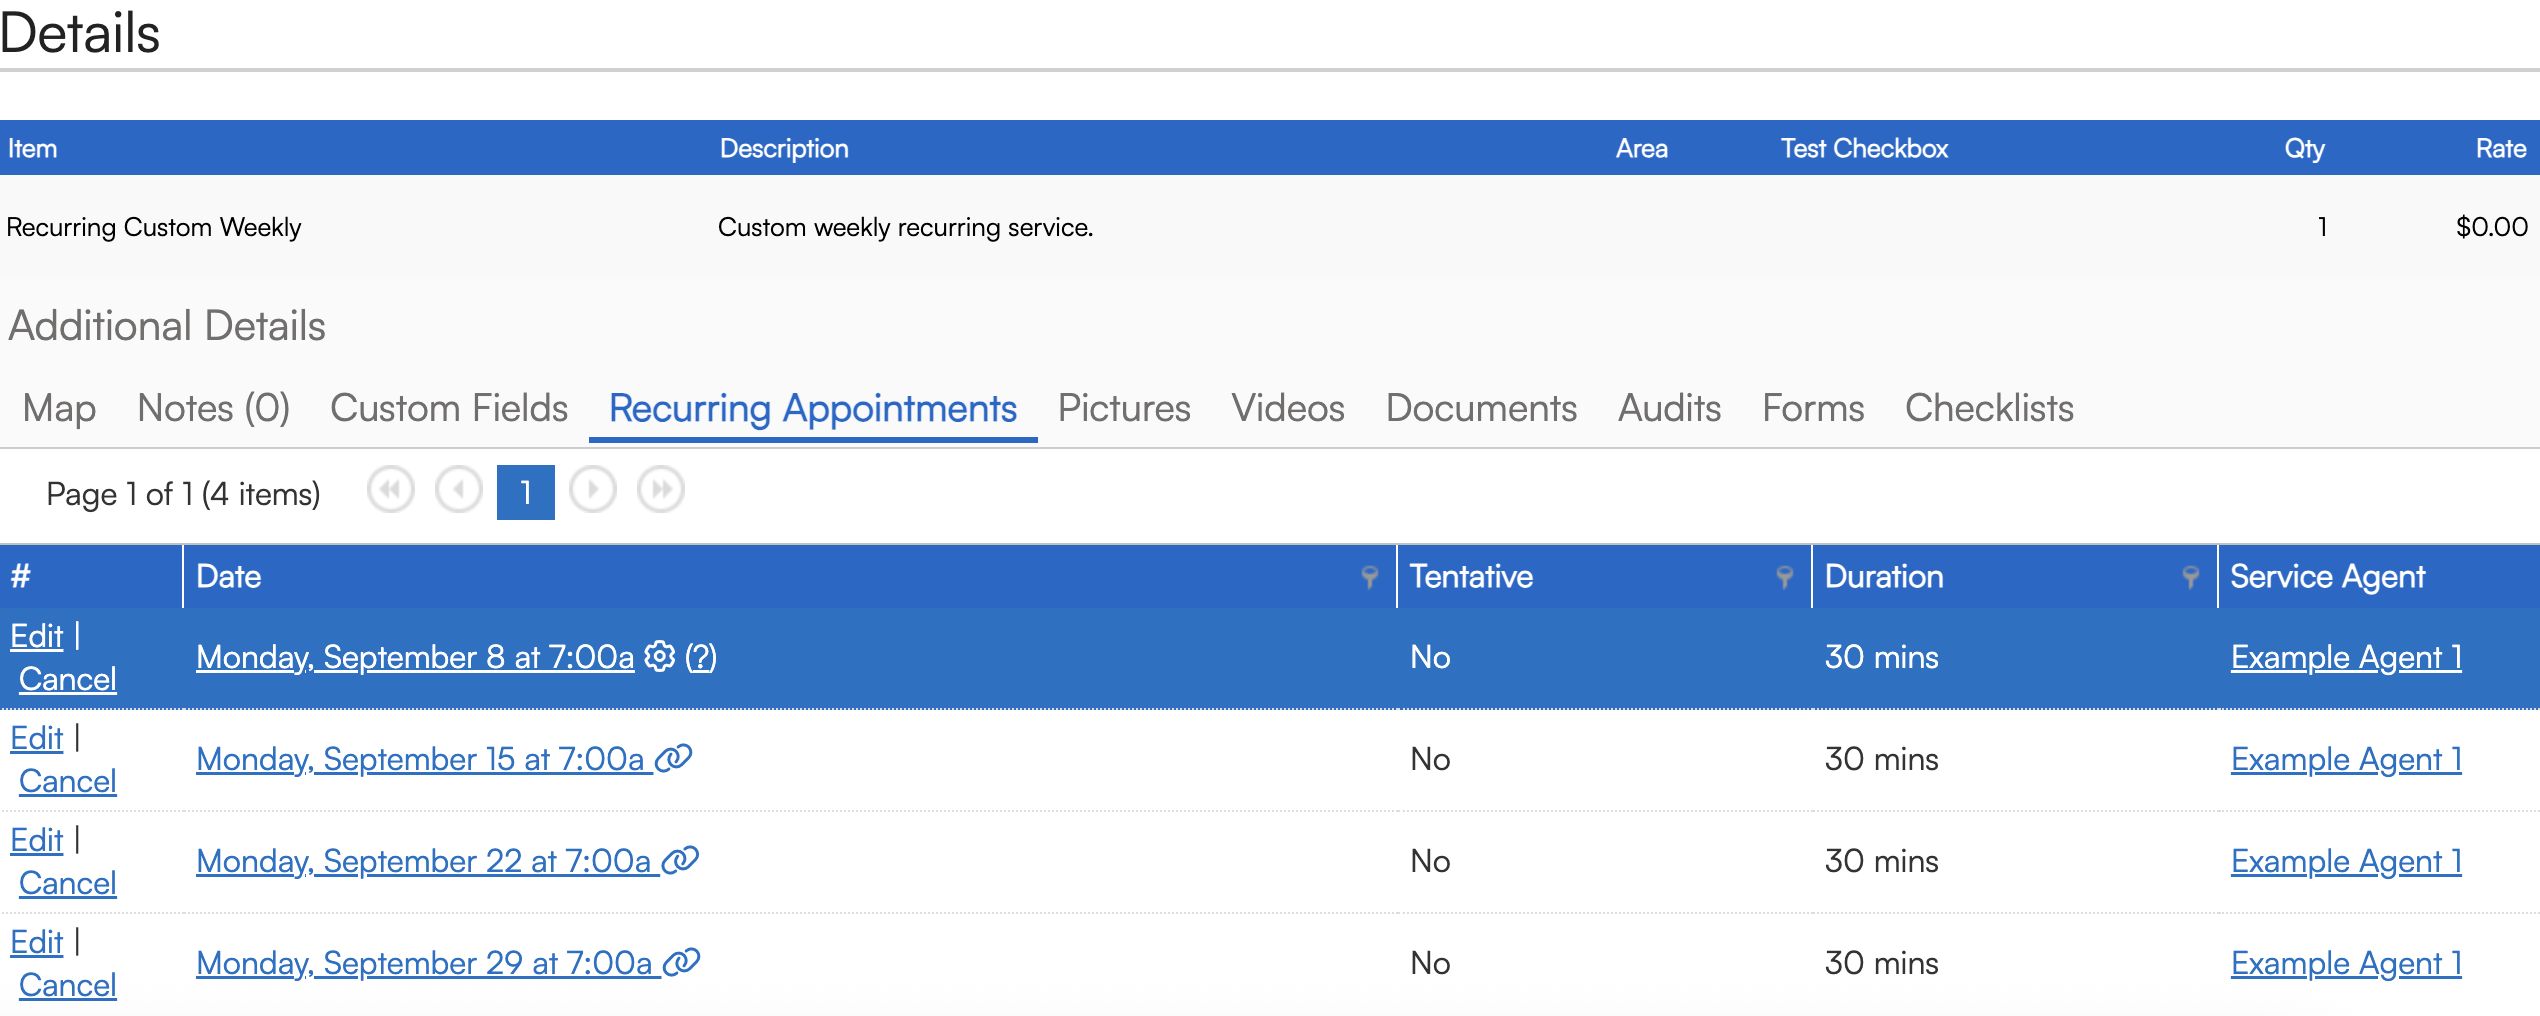The height and width of the screenshot is (1016, 2540).
Task: Open the Tentative column filter
Action: [1785, 577]
